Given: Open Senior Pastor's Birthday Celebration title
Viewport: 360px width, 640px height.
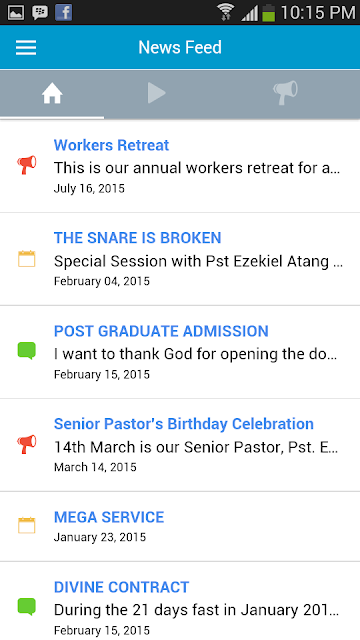Looking at the screenshot, I should point(184,424).
